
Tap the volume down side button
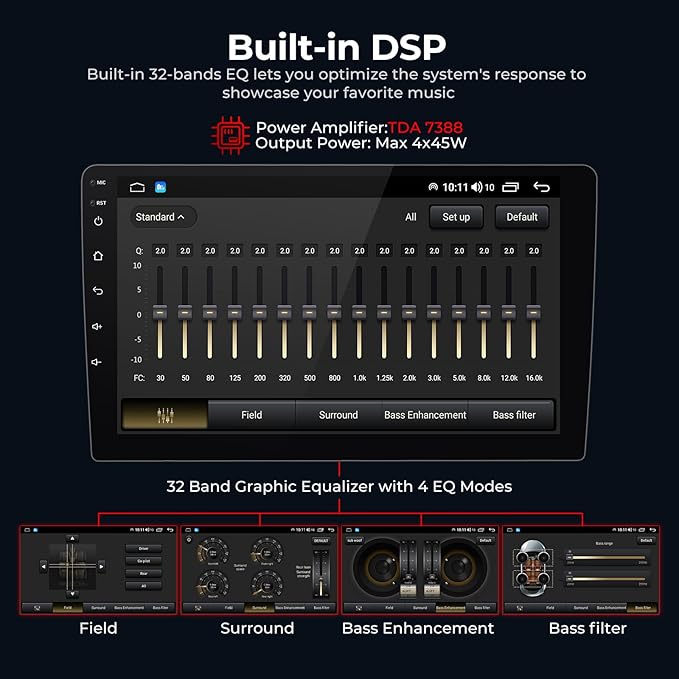pos(98,362)
